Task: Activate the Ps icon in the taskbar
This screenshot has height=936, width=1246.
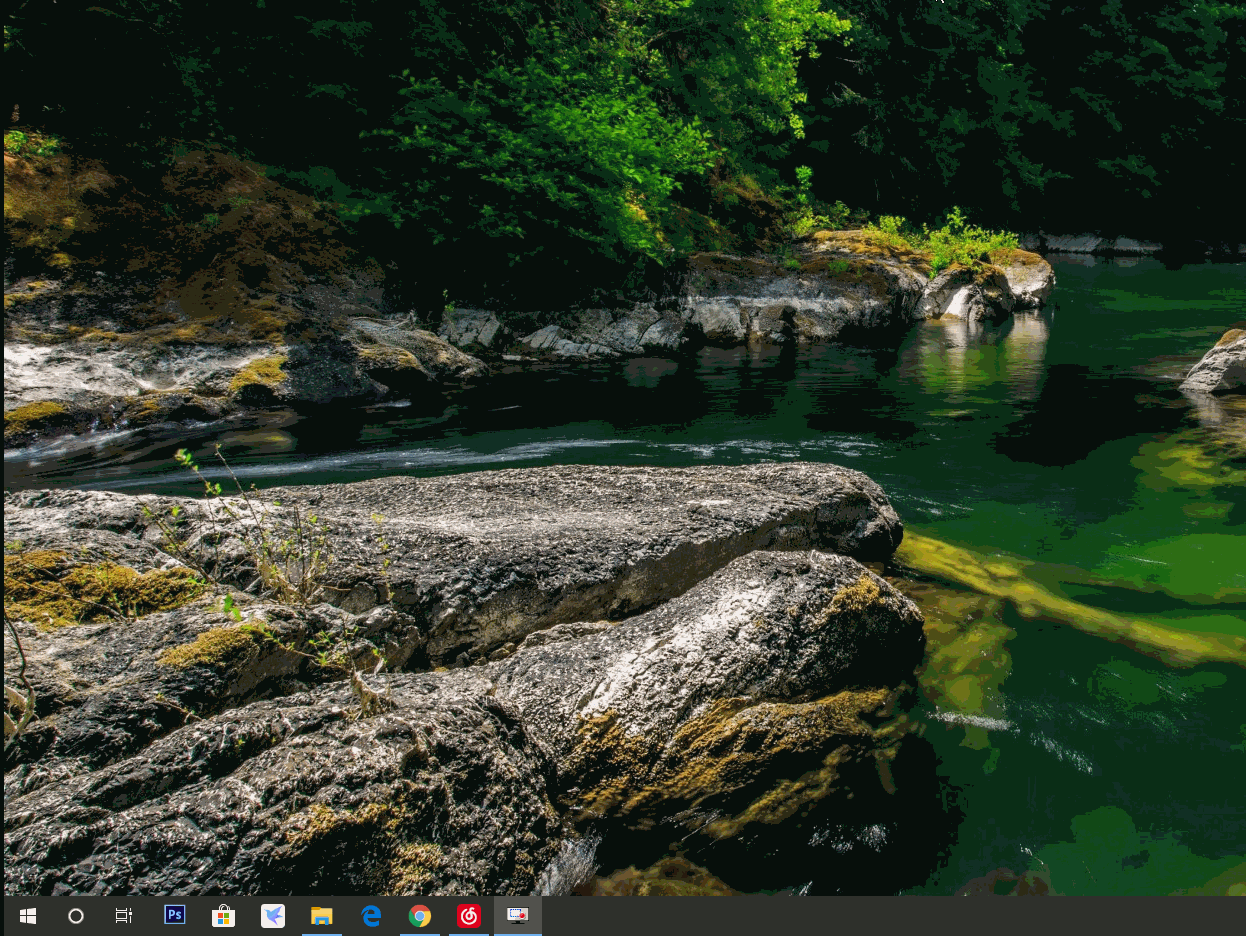Action: [175, 915]
